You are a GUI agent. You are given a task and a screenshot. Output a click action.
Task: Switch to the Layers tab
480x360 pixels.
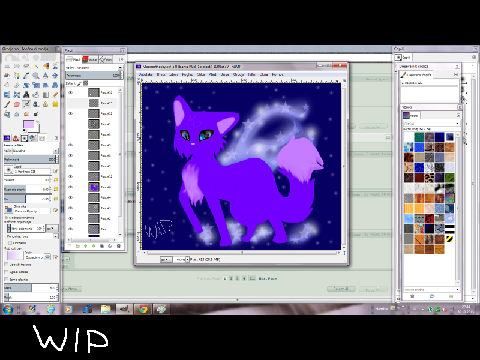tap(73, 59)
